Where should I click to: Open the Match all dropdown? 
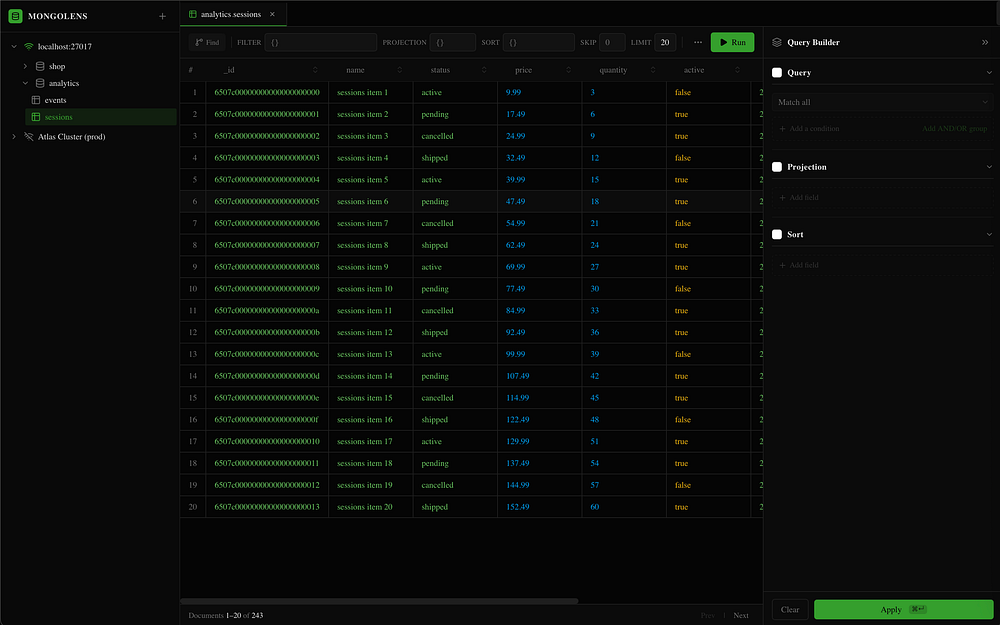click(x=883, y=102)
